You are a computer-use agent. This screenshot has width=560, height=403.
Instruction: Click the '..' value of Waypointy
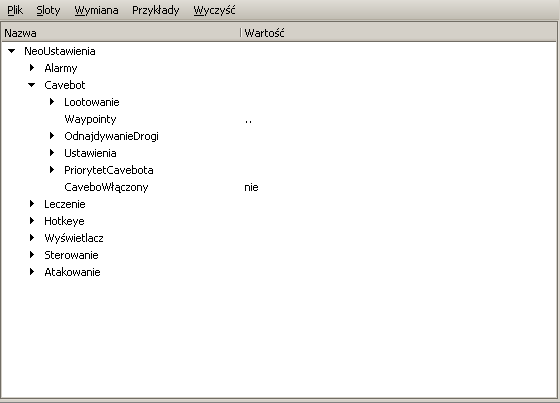click(x=248, y=121)
